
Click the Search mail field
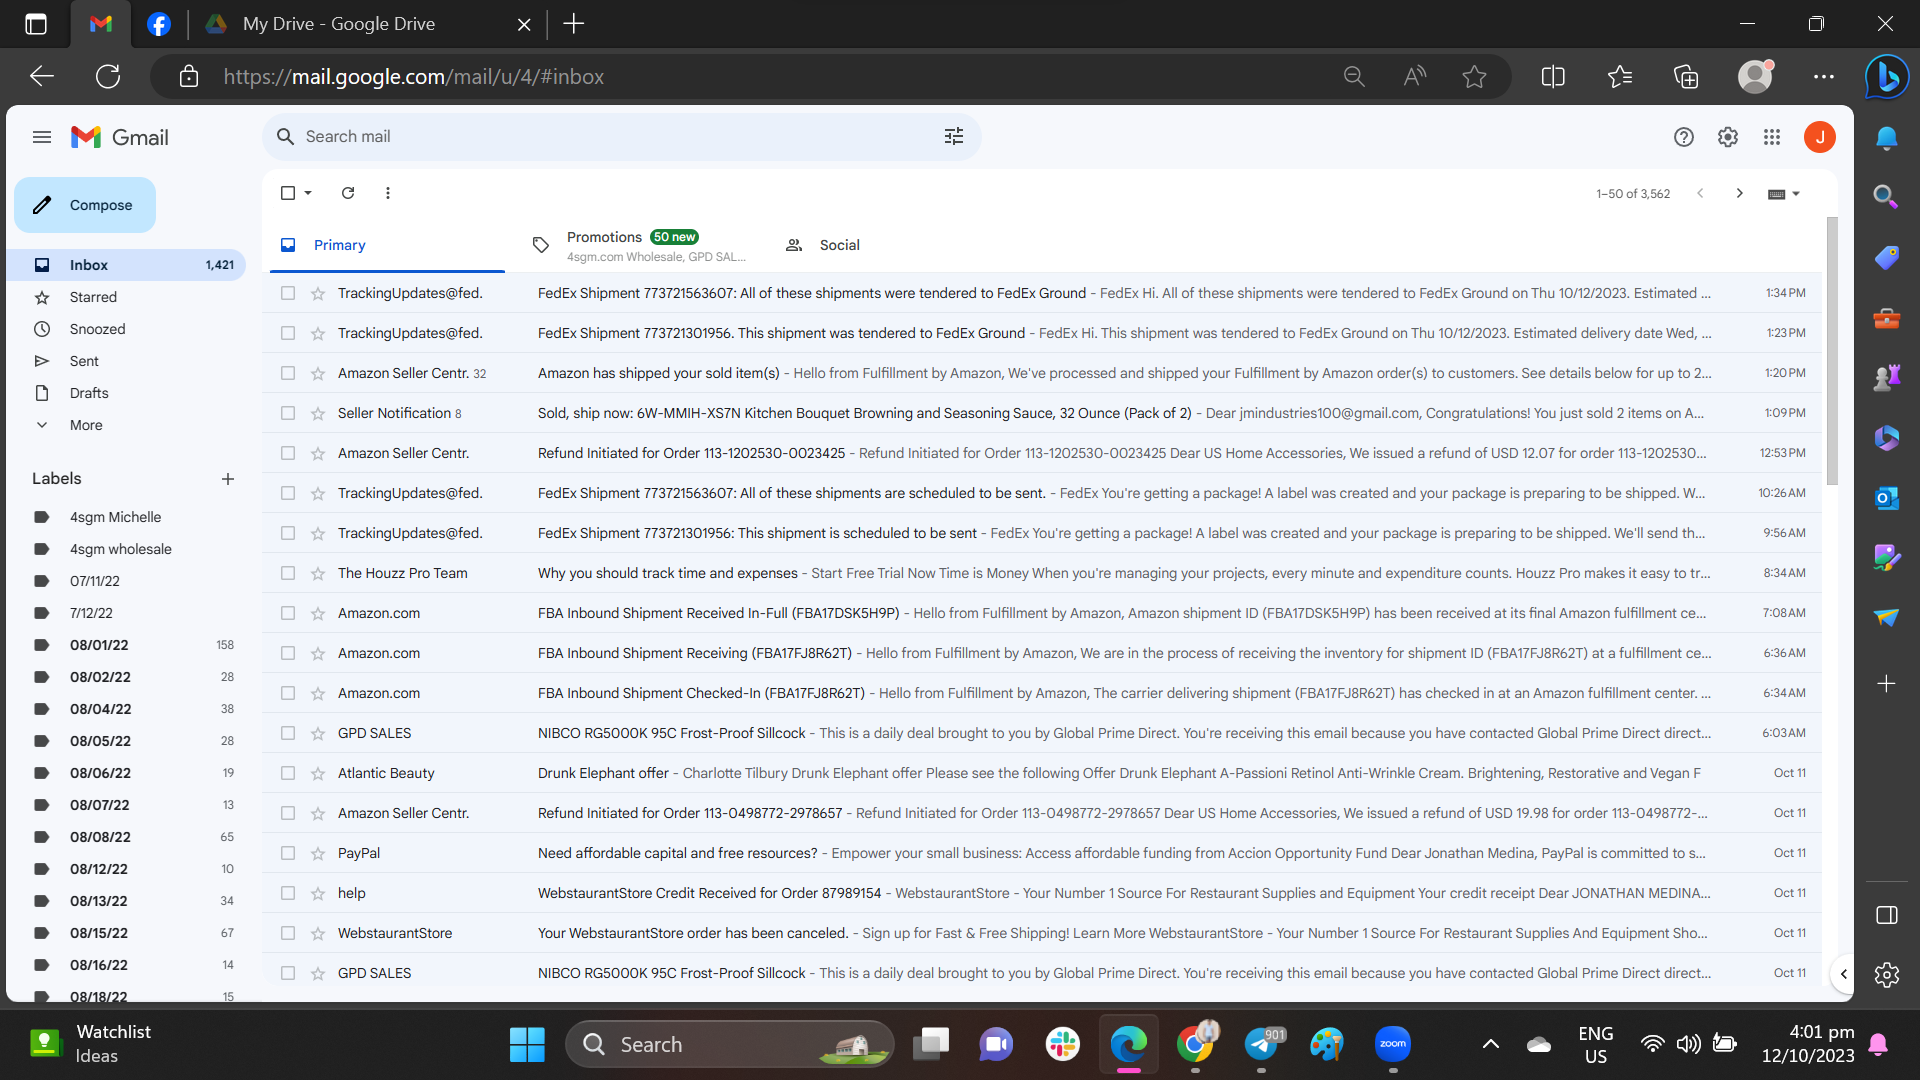[620, 137]
